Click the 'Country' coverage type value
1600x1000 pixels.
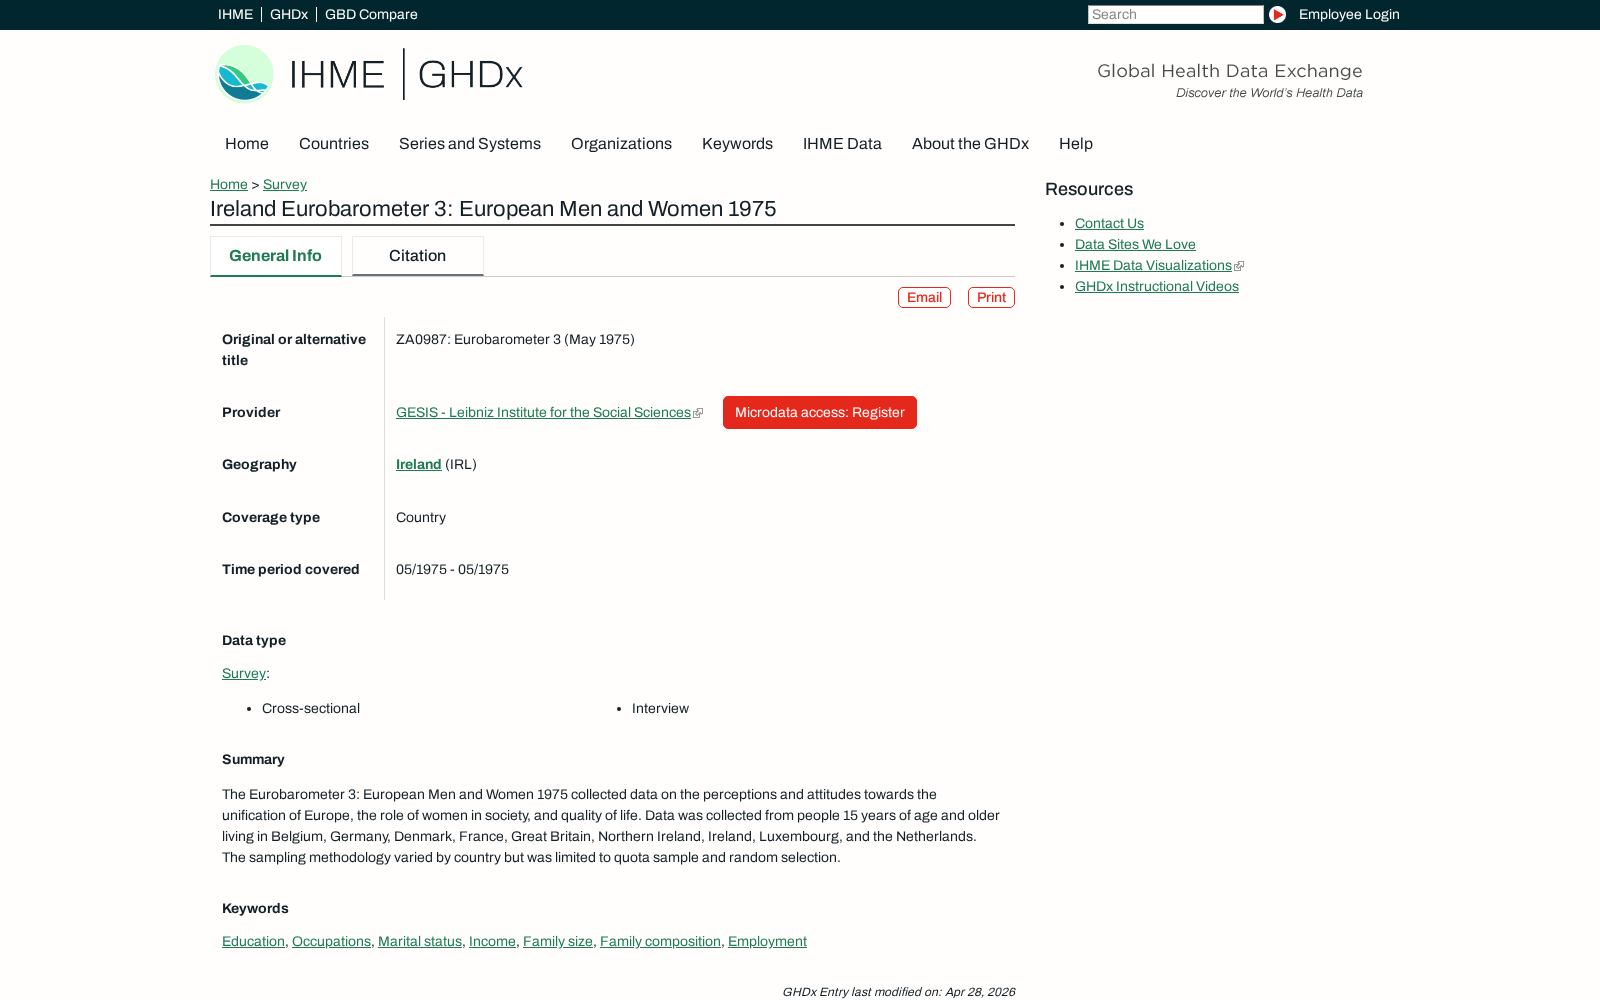pyautogui.click(x=421, y=517)
